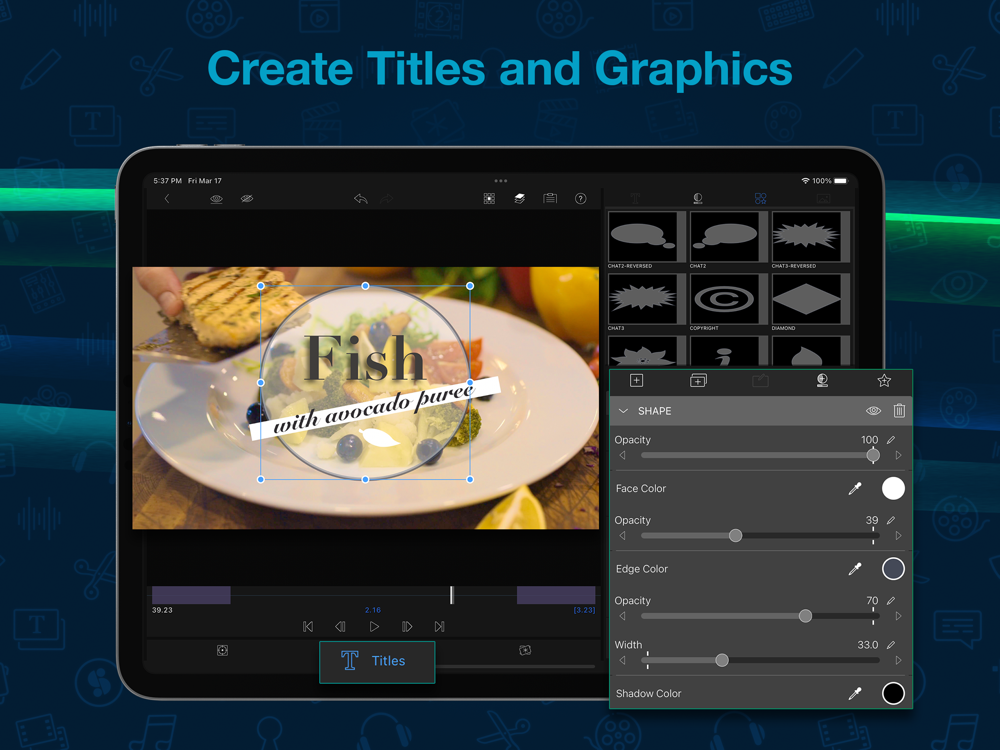Decrease Face Color opacity with left arrow
The width and height of the screenshot is (1000, 750).
click(622, 536)
